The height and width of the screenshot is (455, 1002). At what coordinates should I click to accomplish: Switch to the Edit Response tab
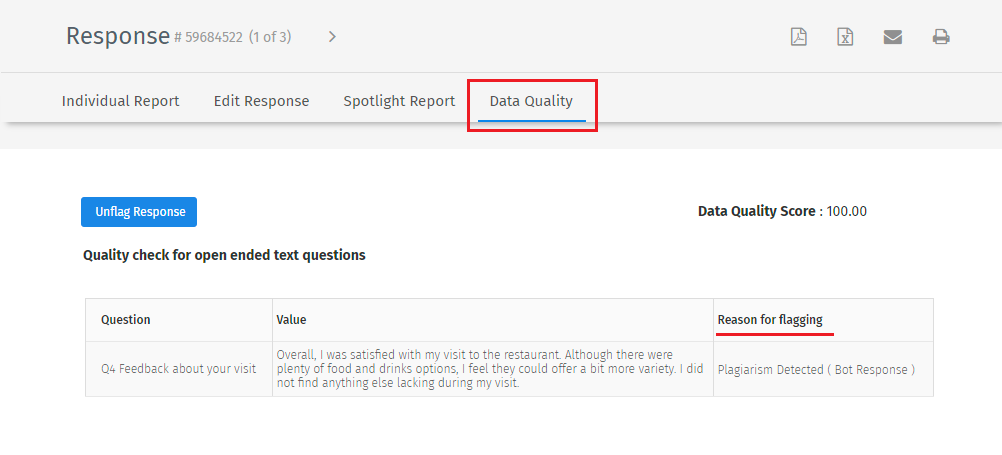coord(261,101)
